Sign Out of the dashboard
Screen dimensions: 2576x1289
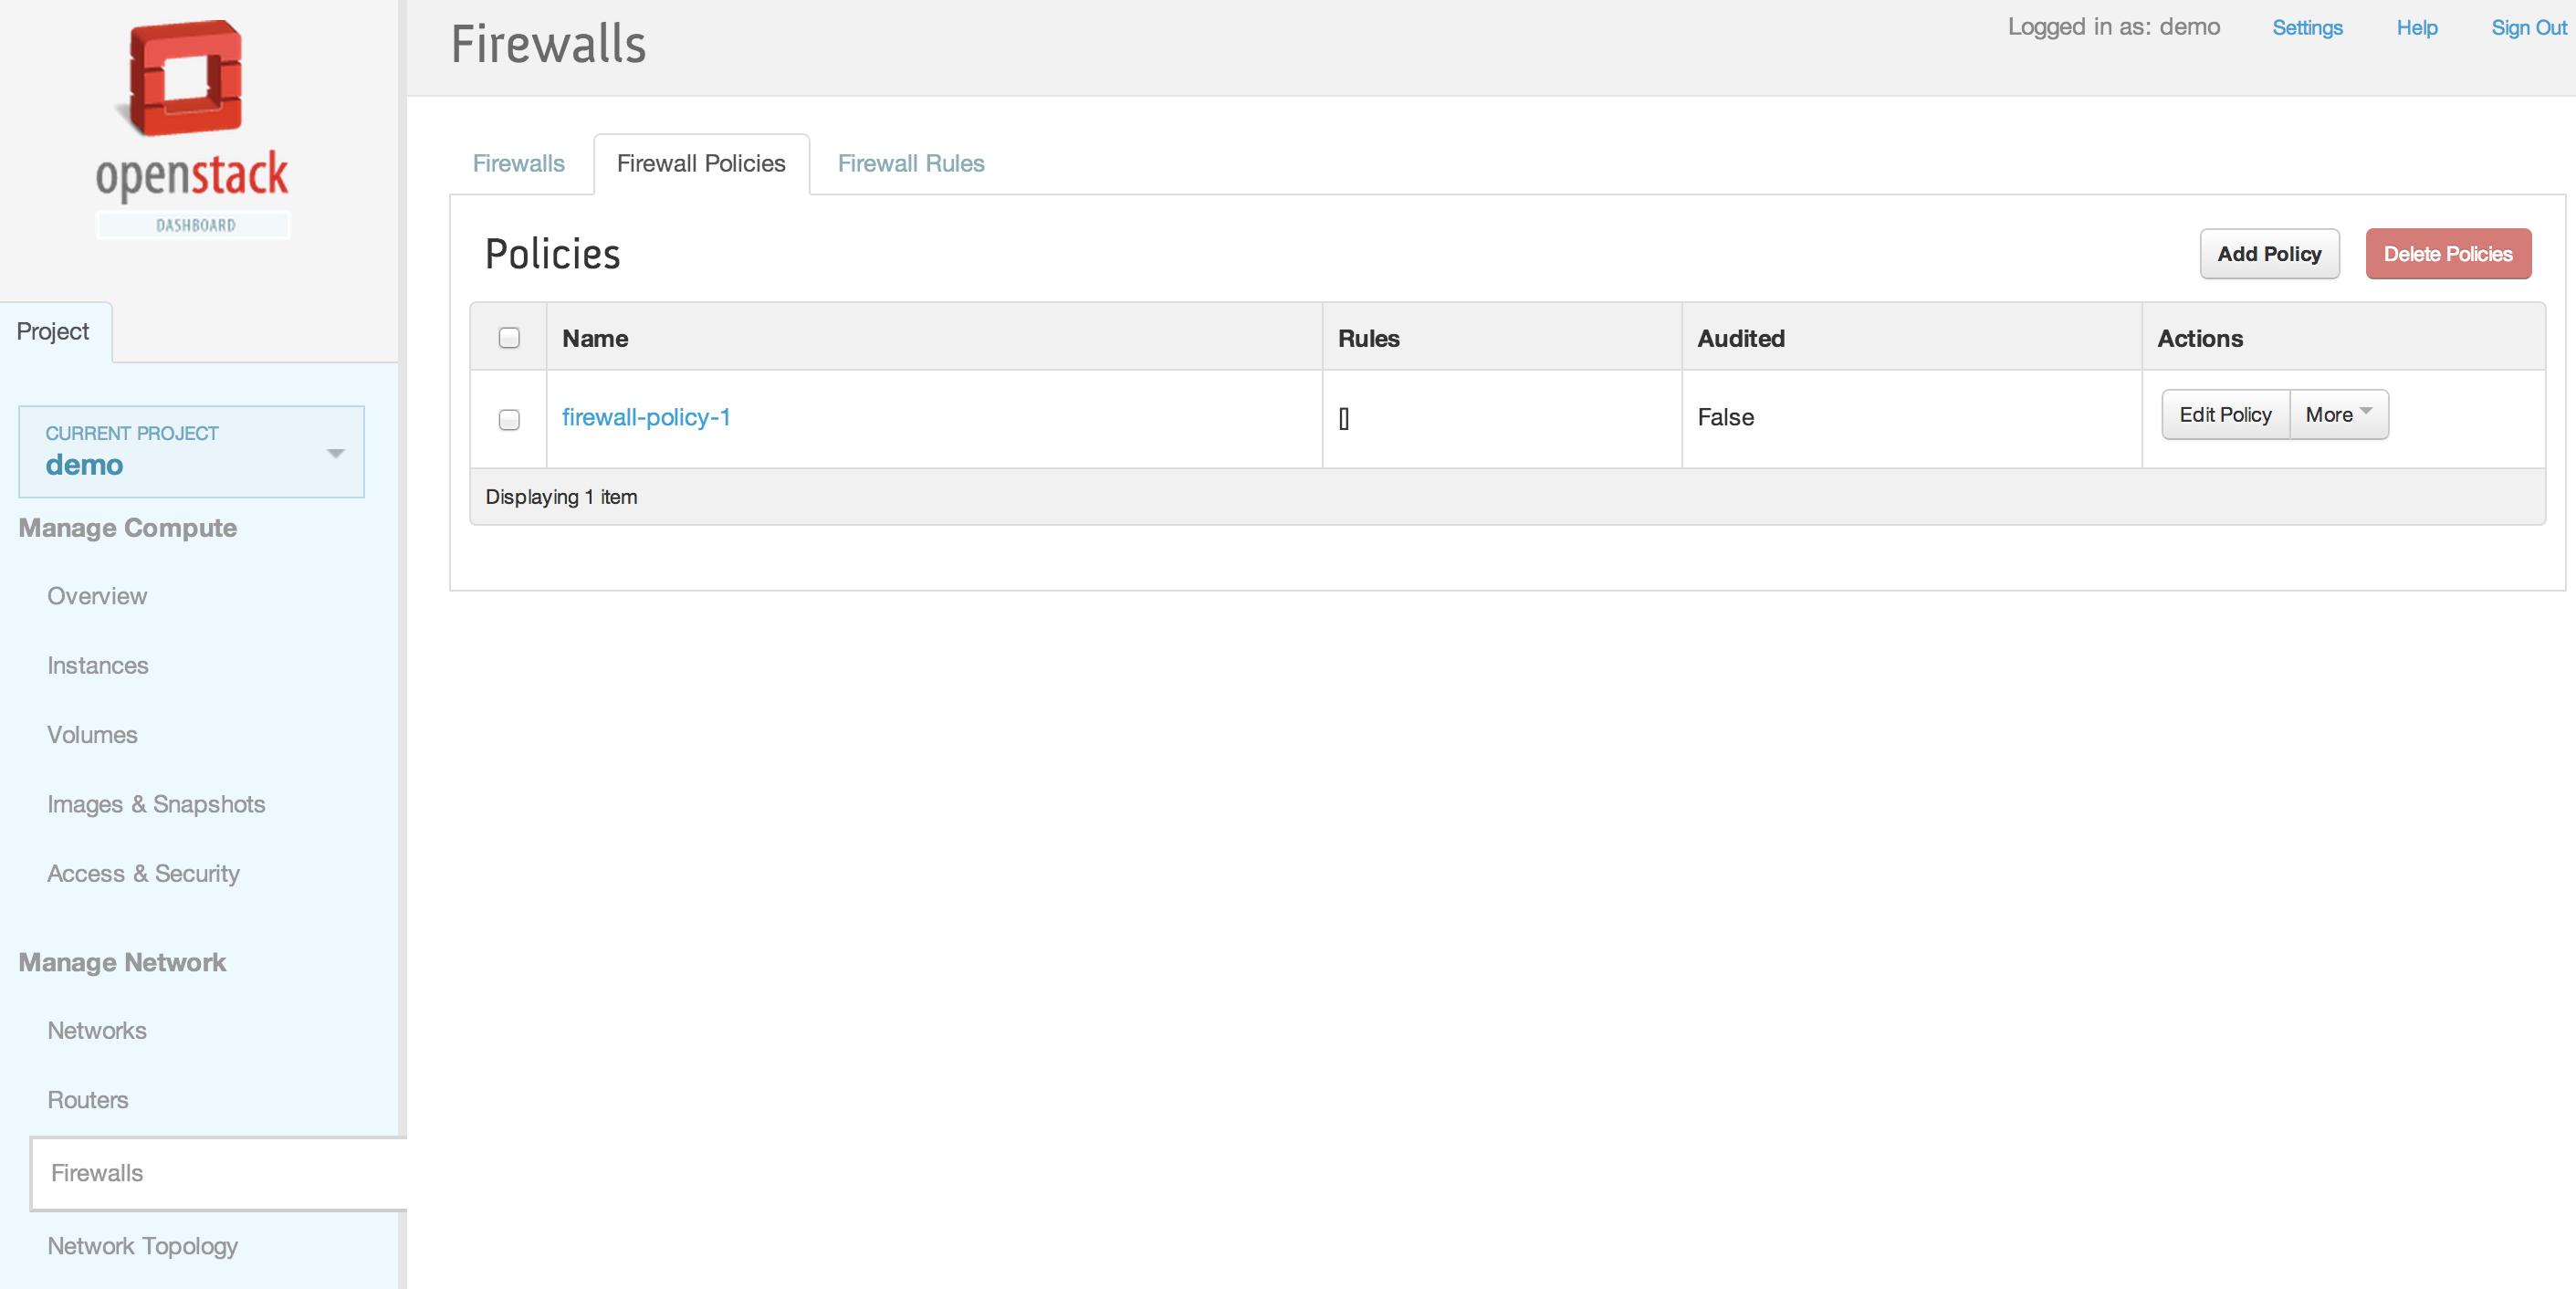click(x=2527, y=28)
